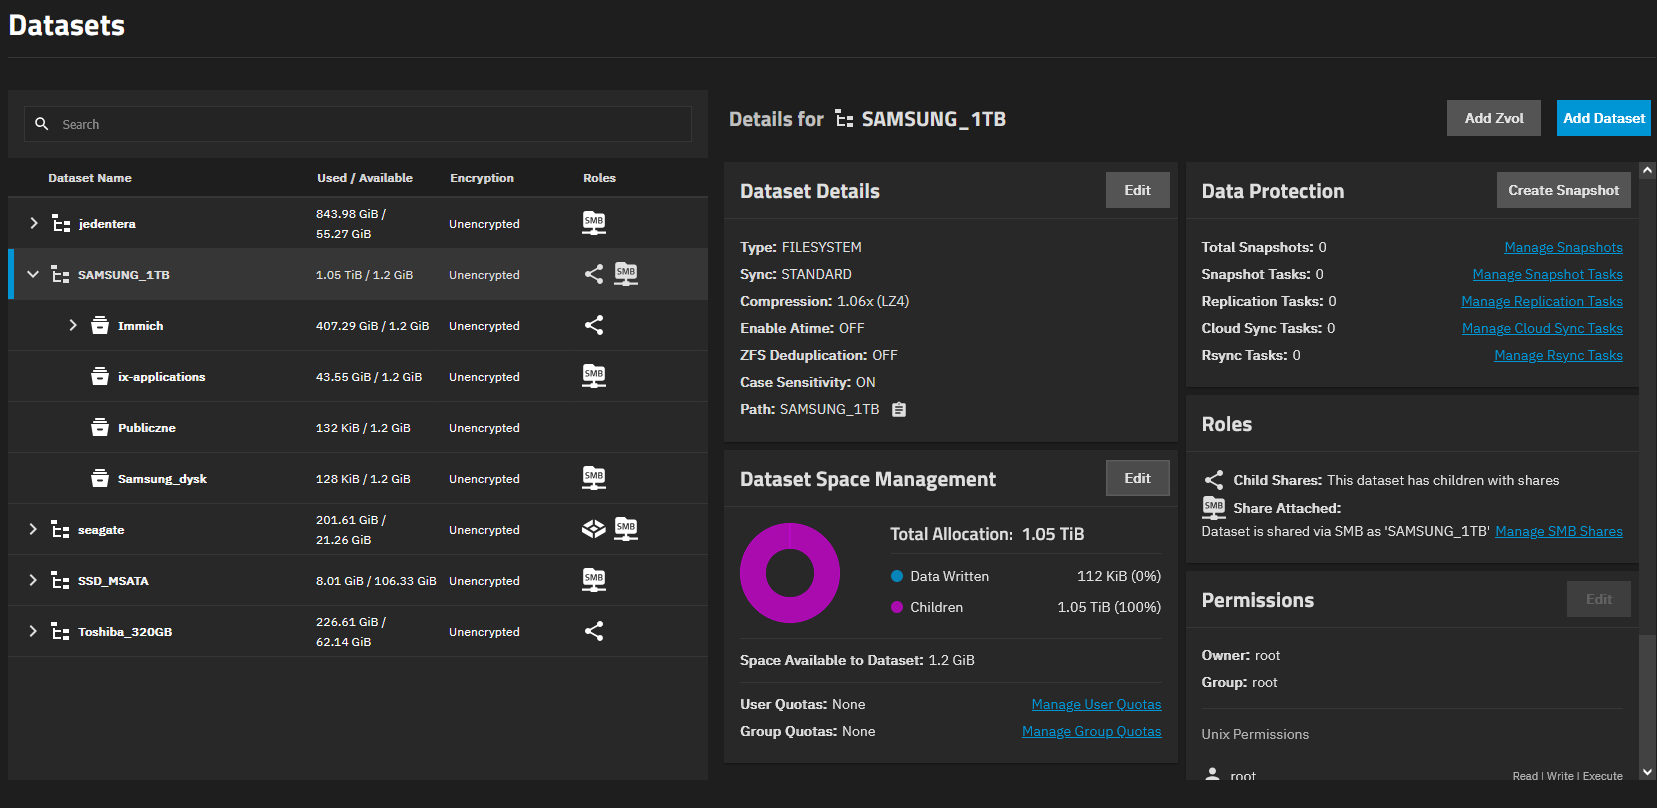Click the SMB icon in SSD_MSATA row
Image resolution: width=1657 pixels, height=808 pixels.
pyautogui.click(x=594, y=580)
